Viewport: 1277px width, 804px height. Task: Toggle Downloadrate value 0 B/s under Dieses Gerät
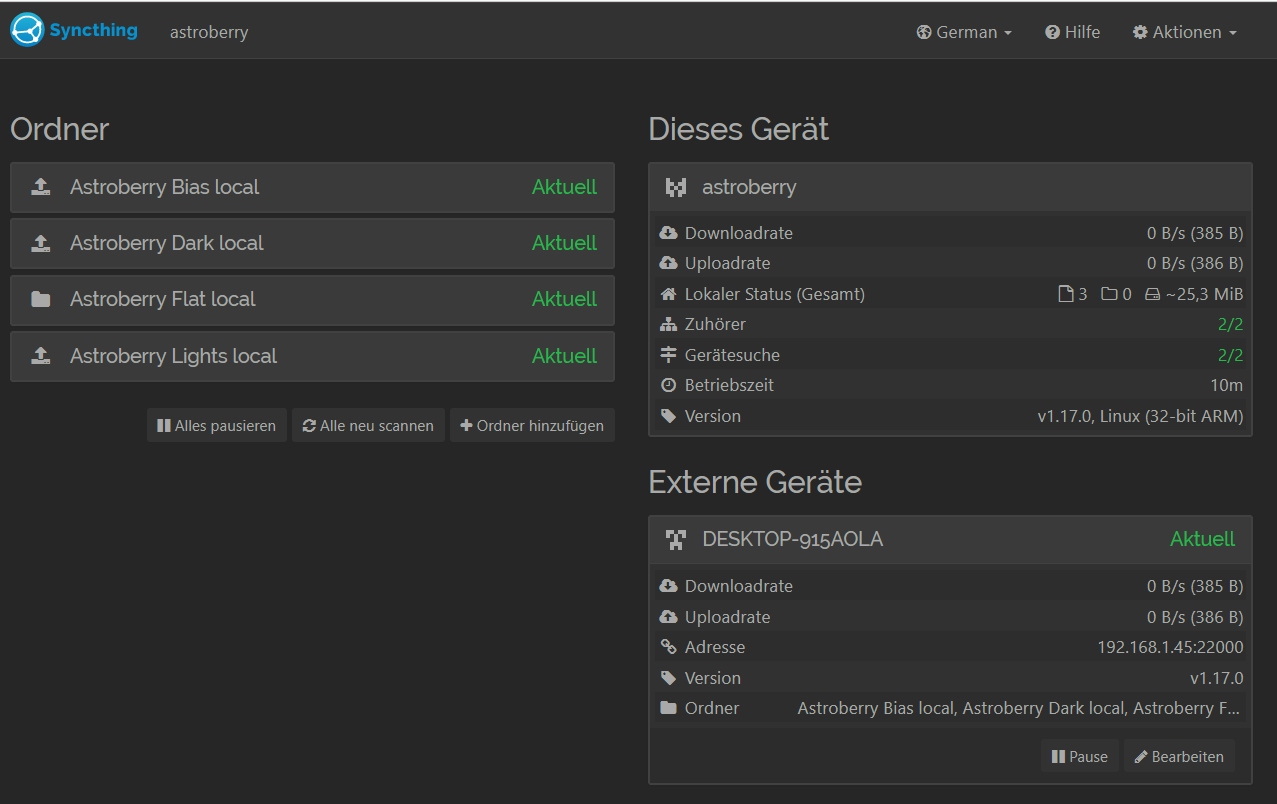click(1195, 233)
